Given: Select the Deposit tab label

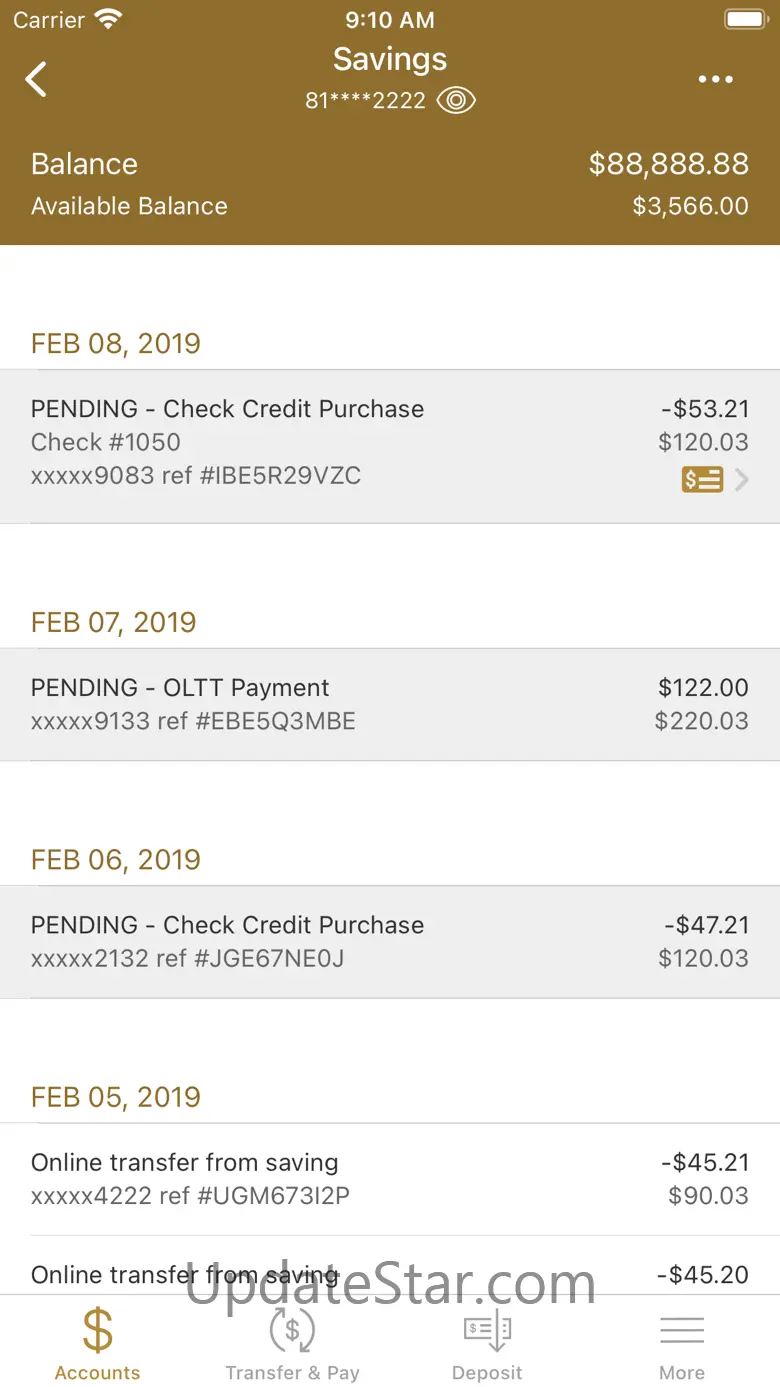Looking at the screenshot, I should [487, 1373].
